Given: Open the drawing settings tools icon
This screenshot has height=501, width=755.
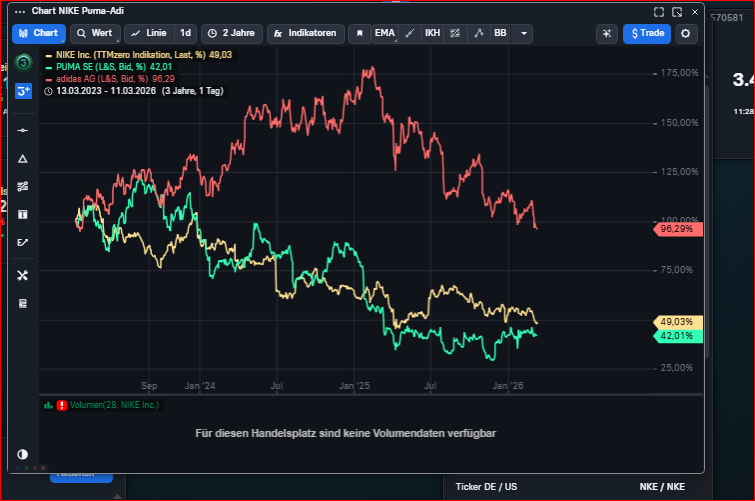Looking at the screenshot, I should click(x=23, y=275).
